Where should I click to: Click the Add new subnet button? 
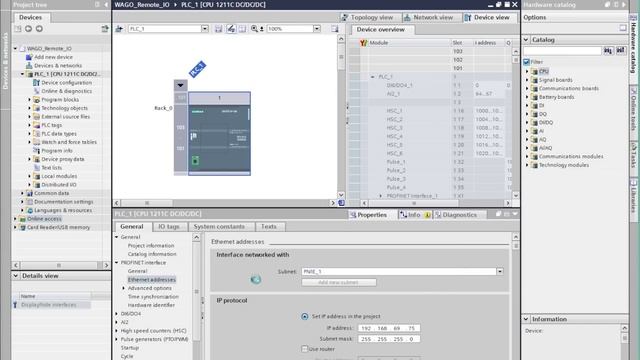(x=339, y=282)
